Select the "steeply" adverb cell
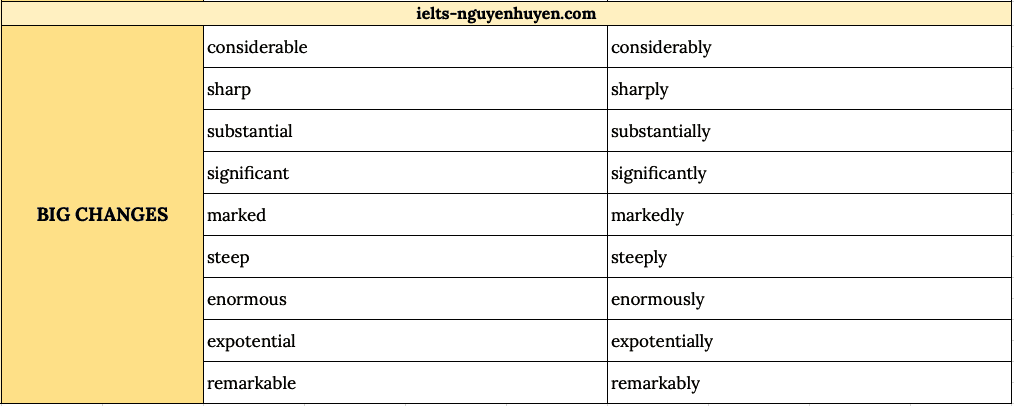The height and width of the screenshot is (406, 1014). point(808,257)
